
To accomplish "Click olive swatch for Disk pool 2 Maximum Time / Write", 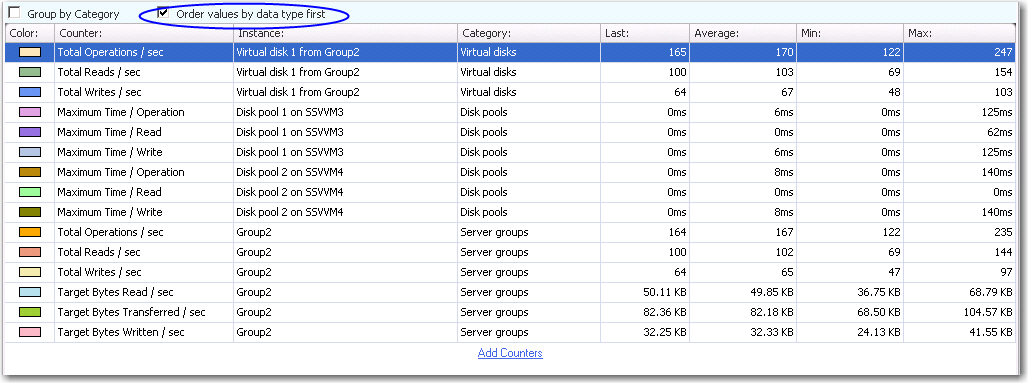I will 31,212.
